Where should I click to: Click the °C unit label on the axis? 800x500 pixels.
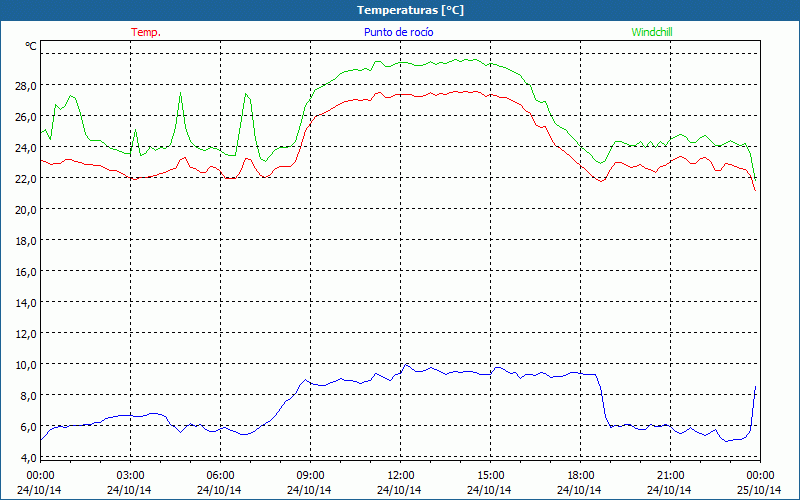click(31, 46)
